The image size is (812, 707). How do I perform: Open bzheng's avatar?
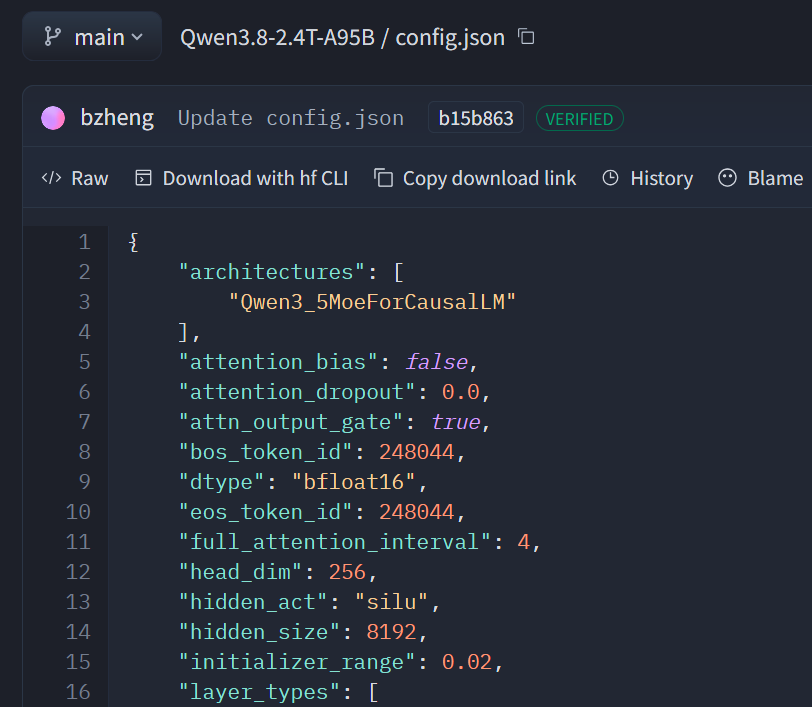53,118
